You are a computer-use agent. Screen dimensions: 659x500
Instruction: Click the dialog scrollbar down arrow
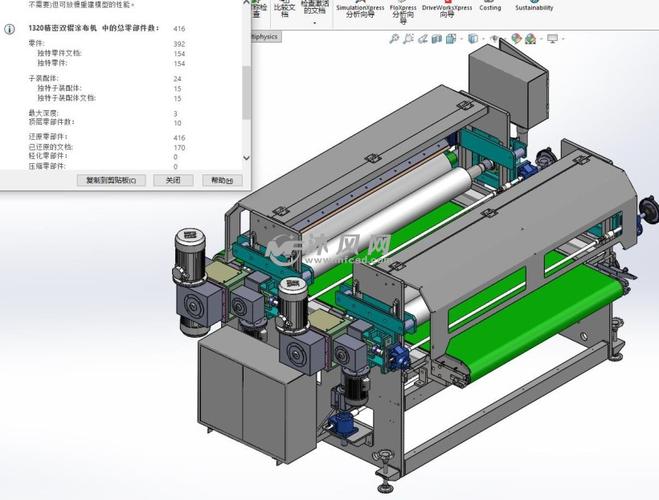(x=246, y=157)
